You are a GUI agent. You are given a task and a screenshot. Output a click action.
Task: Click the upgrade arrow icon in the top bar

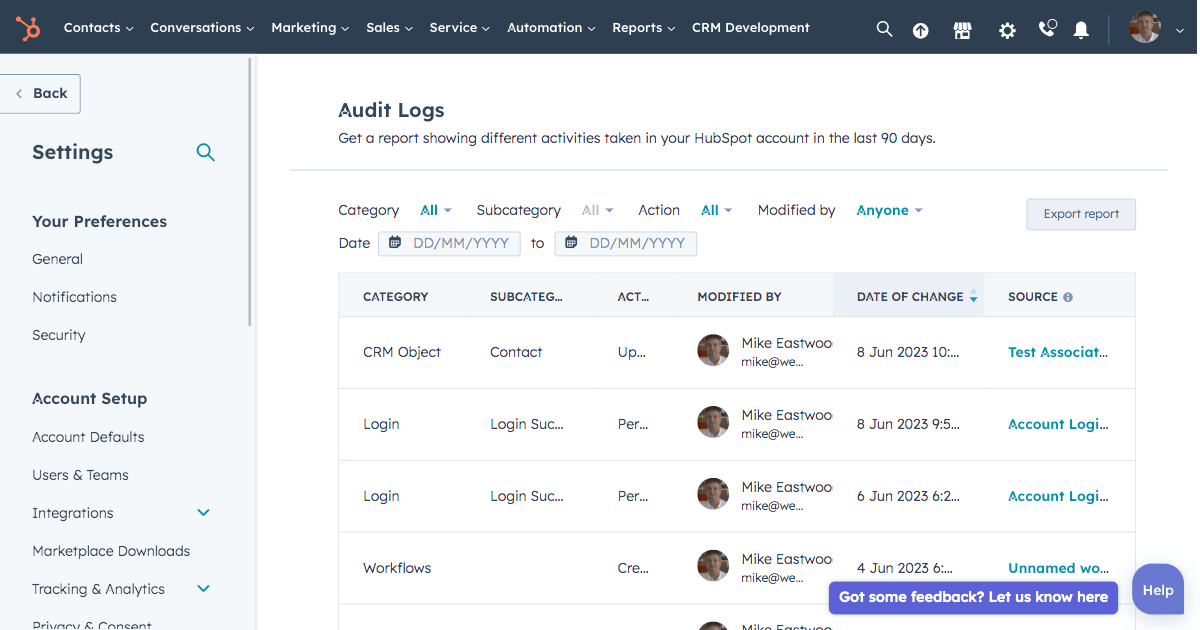pyautogui.click(x=921, y=30)
